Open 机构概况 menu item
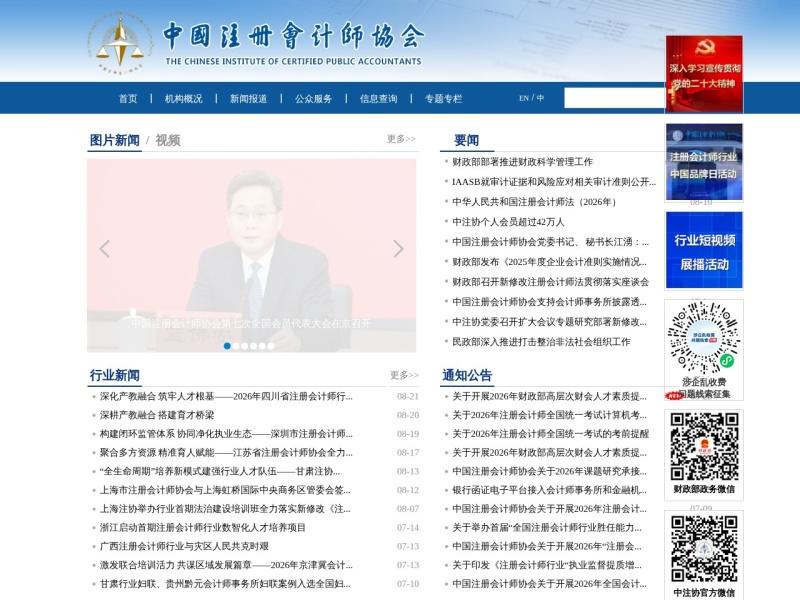Viewport: 800px width, 600px height. [183, 98]
